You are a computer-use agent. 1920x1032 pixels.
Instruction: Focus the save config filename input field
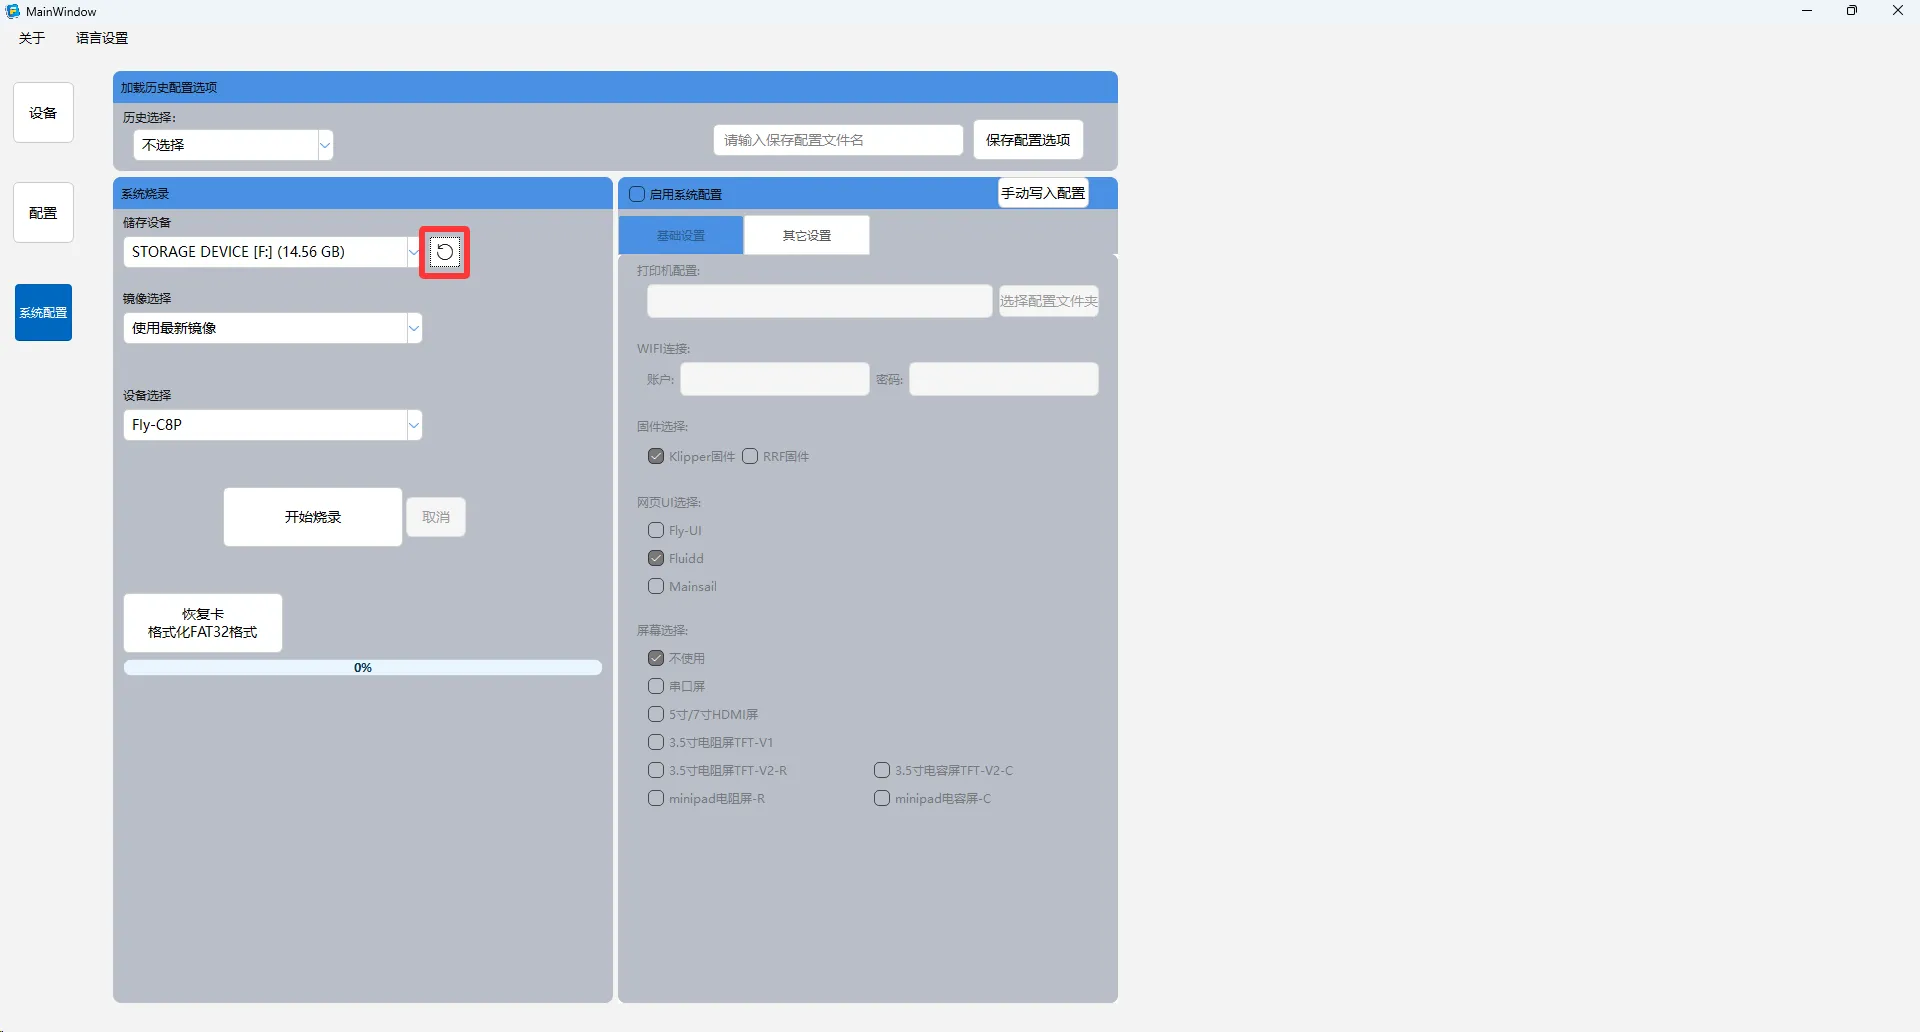[x=838, y=140]
